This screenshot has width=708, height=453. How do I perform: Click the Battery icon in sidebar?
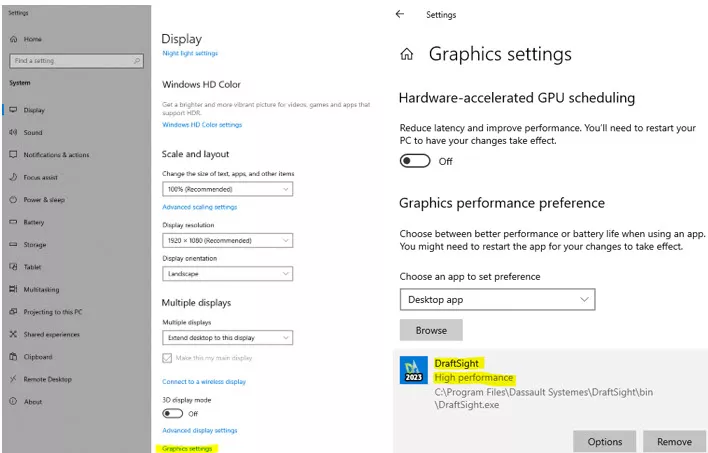click(x=13, y=222)
